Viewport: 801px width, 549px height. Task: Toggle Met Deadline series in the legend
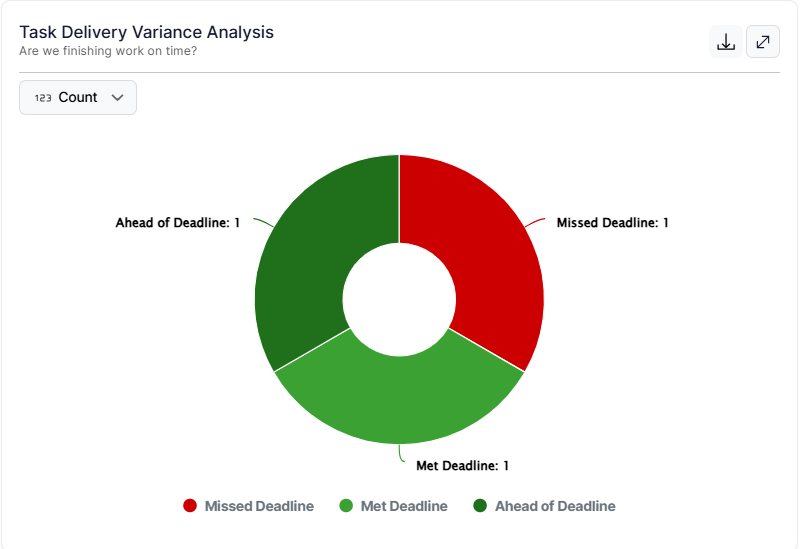pos(404,506)
